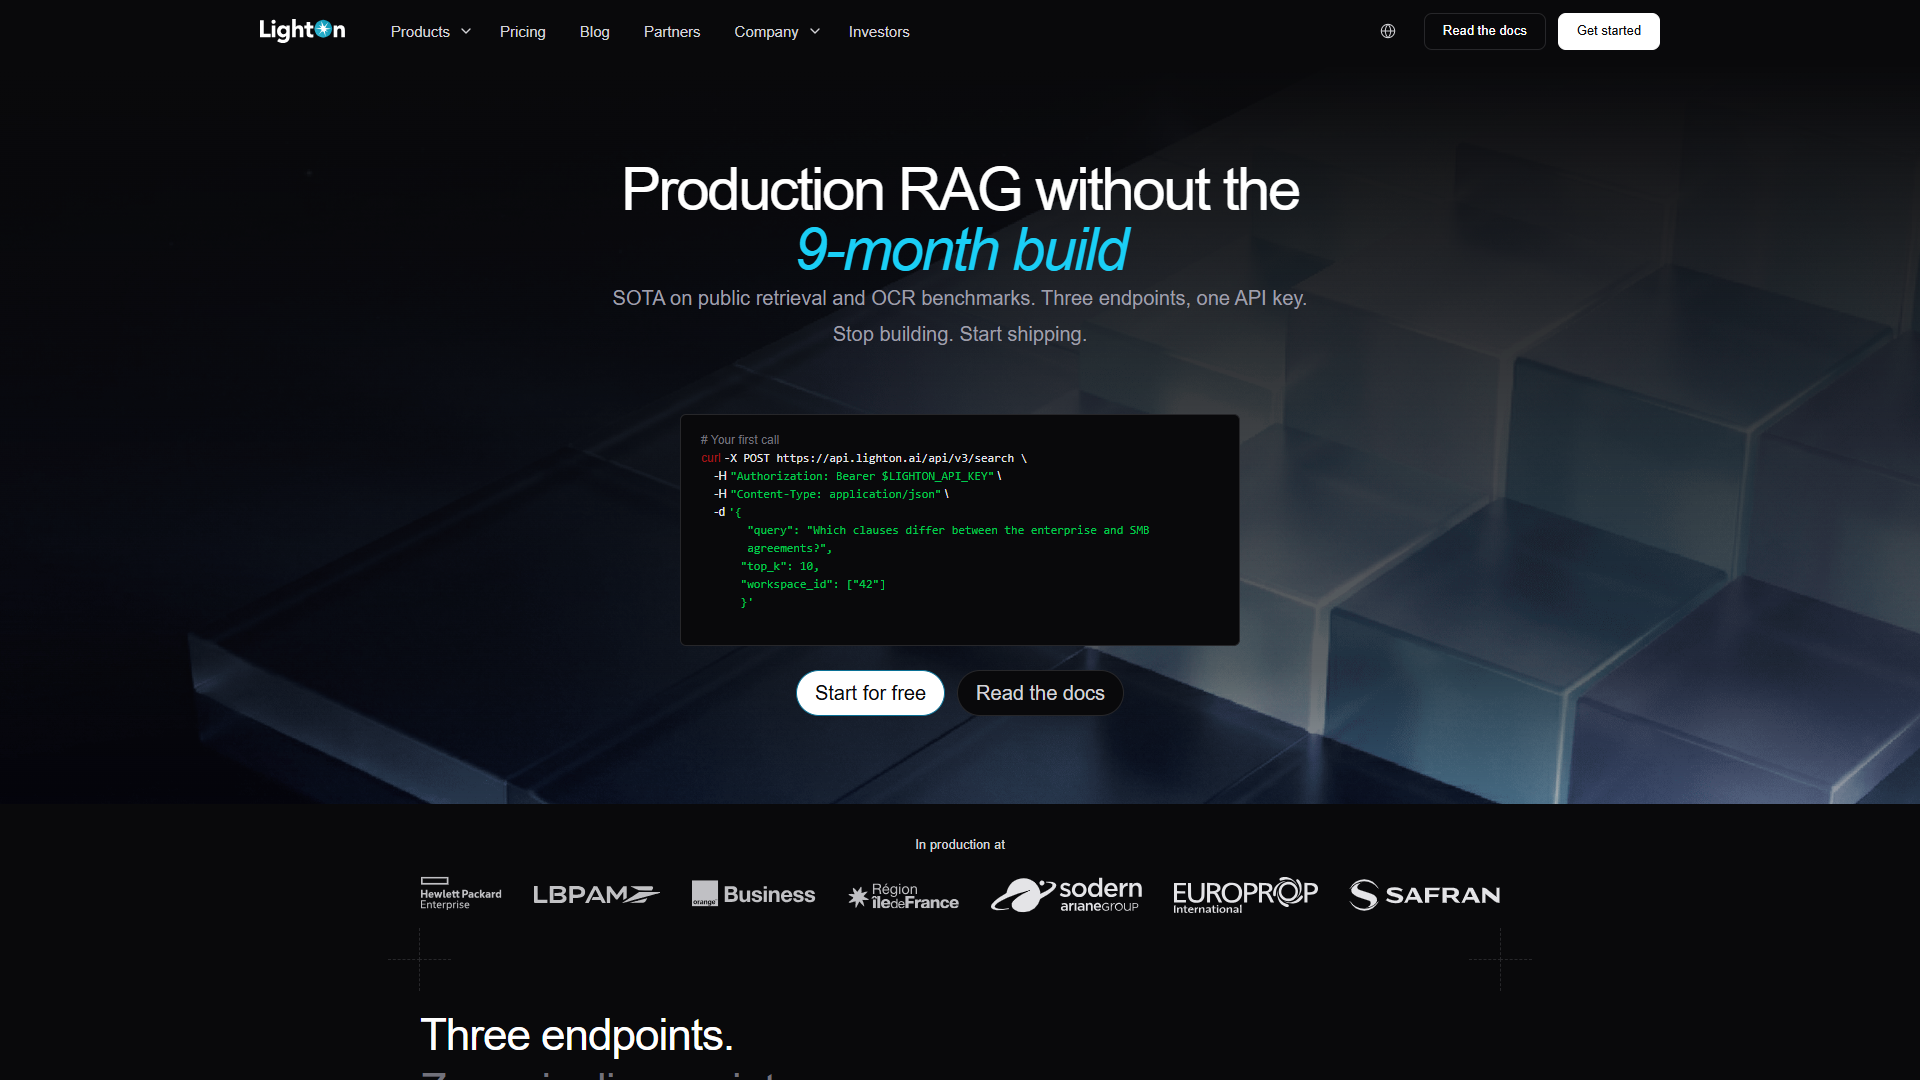
Task: Click the Hewlett Packard Enterprise logo
Action: pos(461,893)
